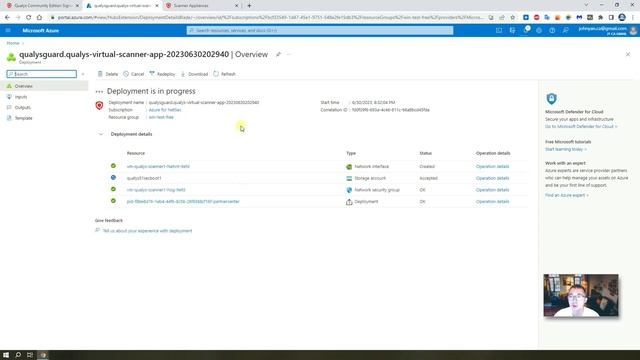Open Directories and subscriptions filter icon
640x360 pixels.
point(512,30)
